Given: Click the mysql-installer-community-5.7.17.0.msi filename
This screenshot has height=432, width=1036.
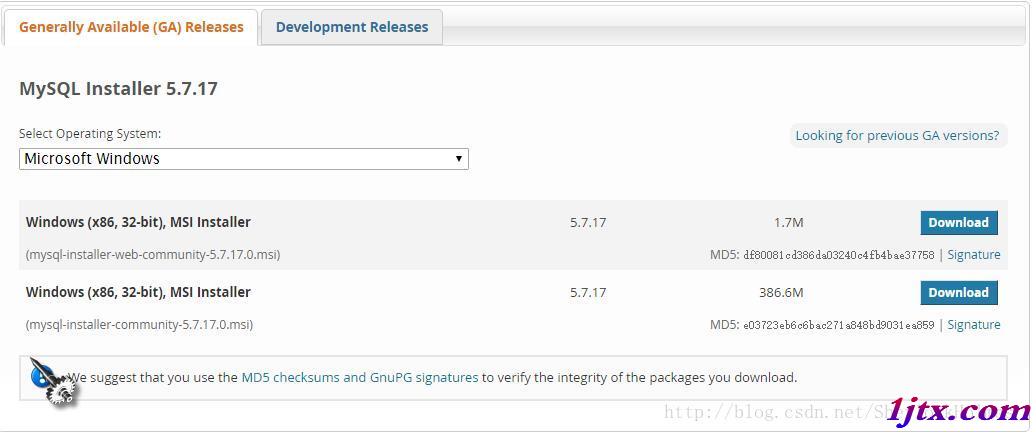Looking at the screenshot, I should [139, 324].
